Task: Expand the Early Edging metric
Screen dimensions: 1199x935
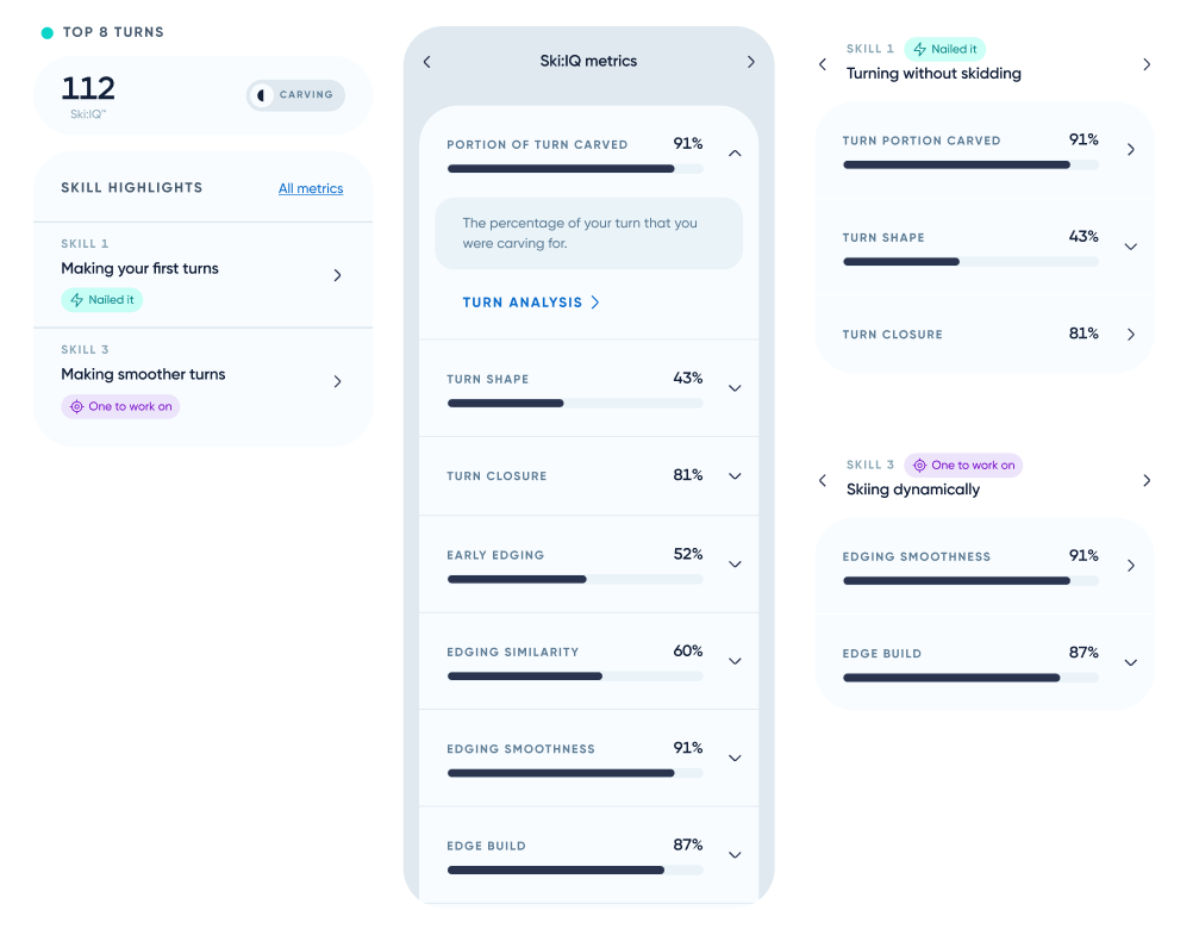Action: click(x=735, y=564)
